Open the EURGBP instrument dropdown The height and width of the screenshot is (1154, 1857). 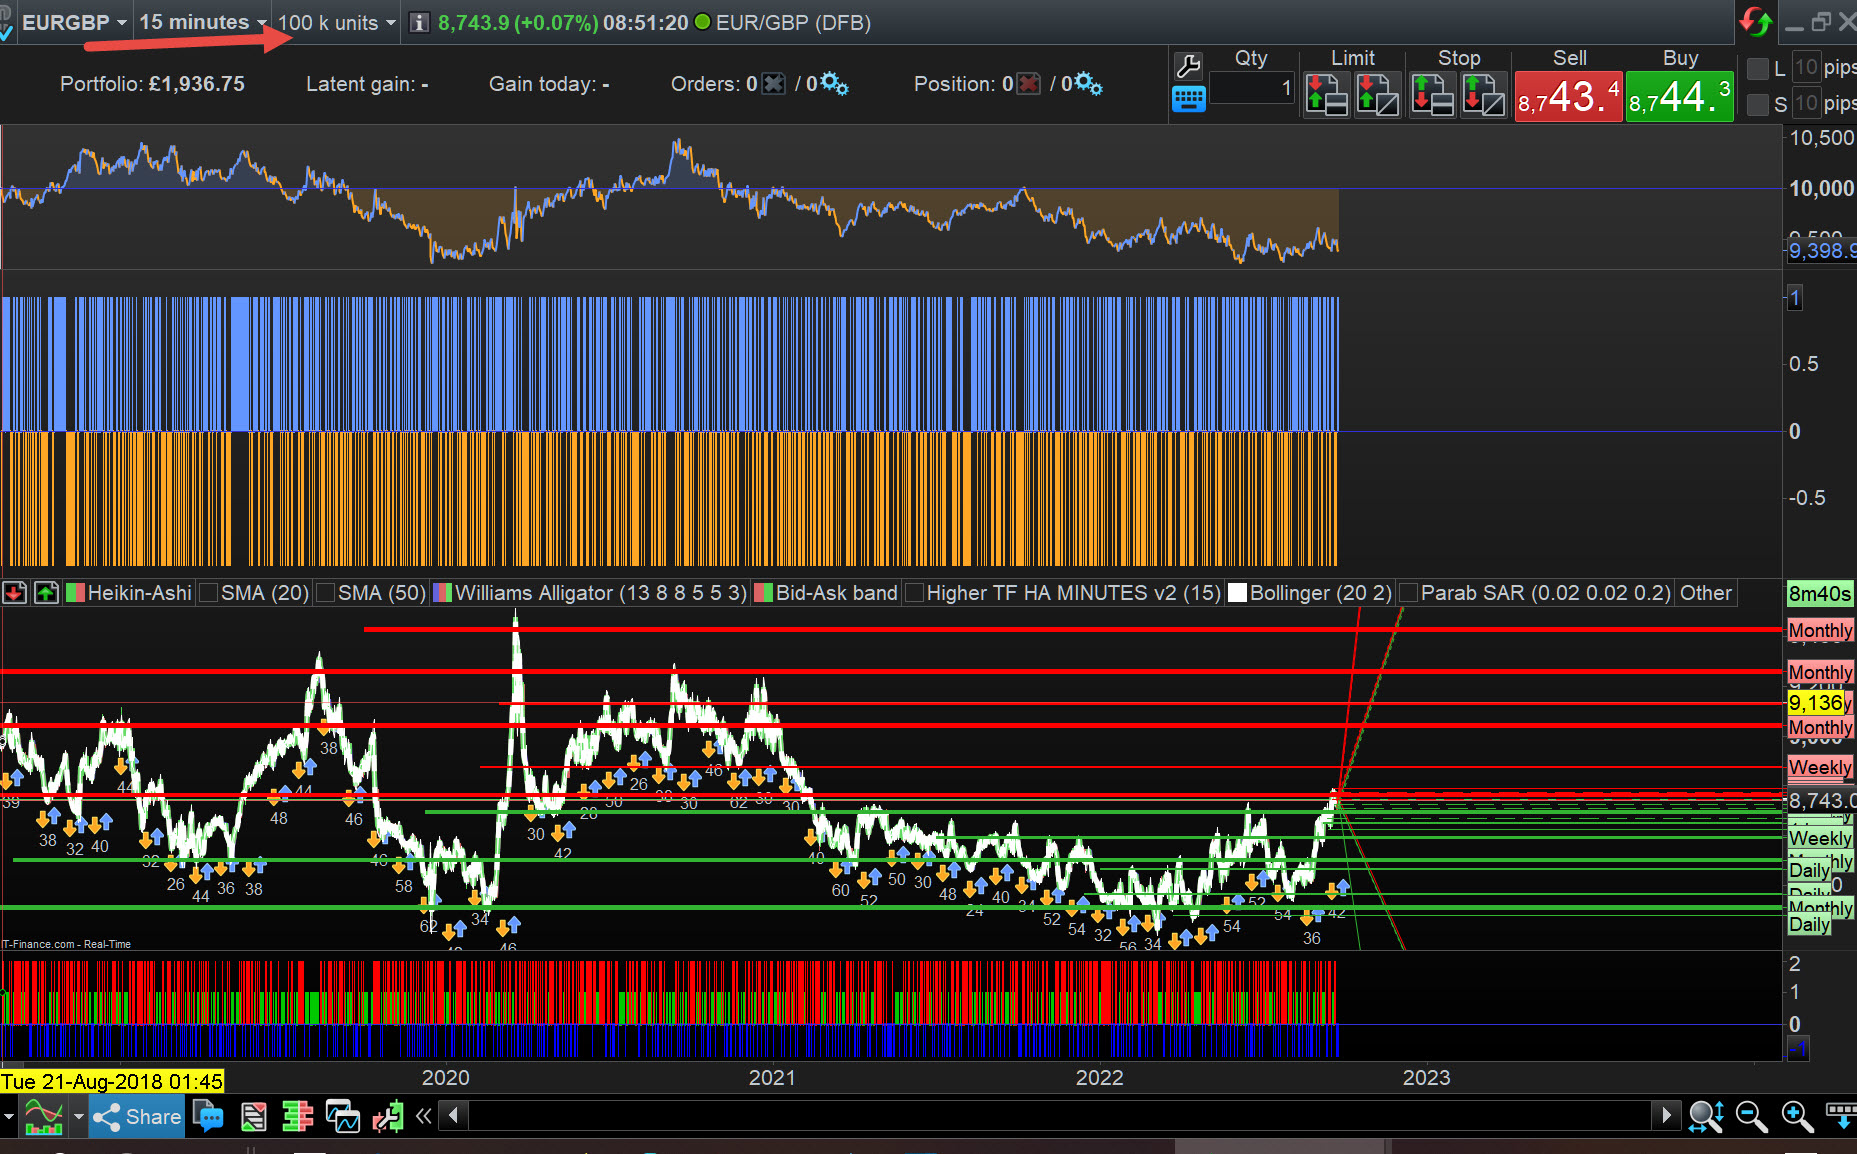click(74, 22)
